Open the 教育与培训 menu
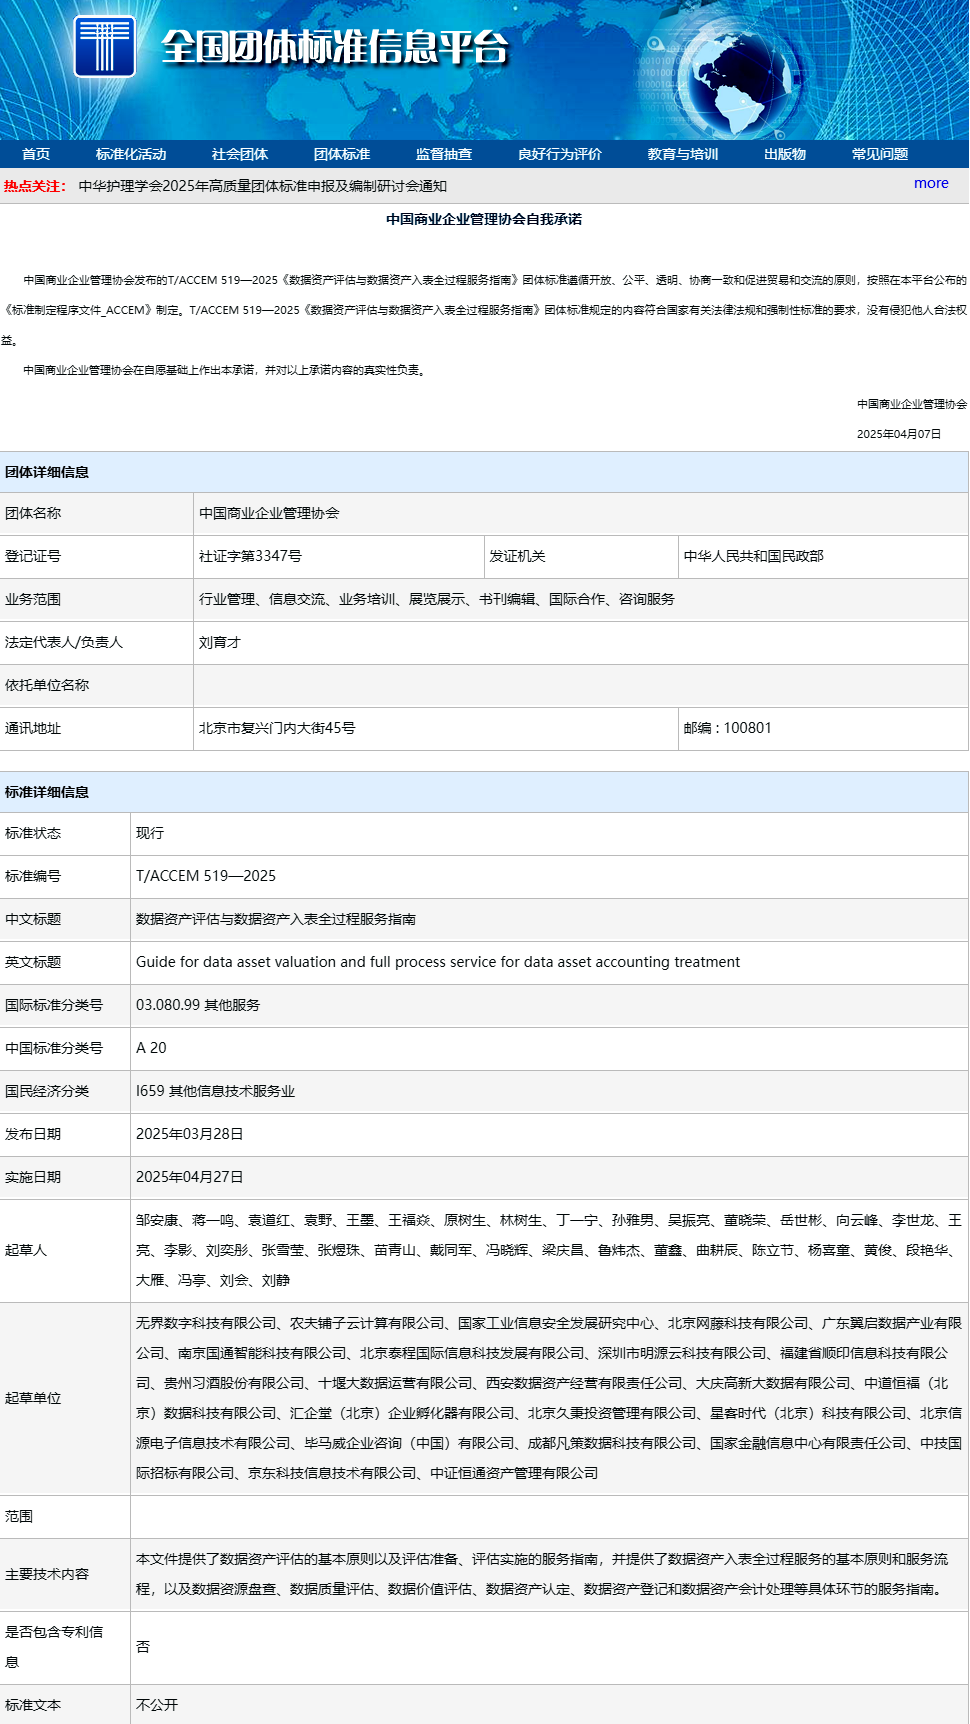 [683, 154]
